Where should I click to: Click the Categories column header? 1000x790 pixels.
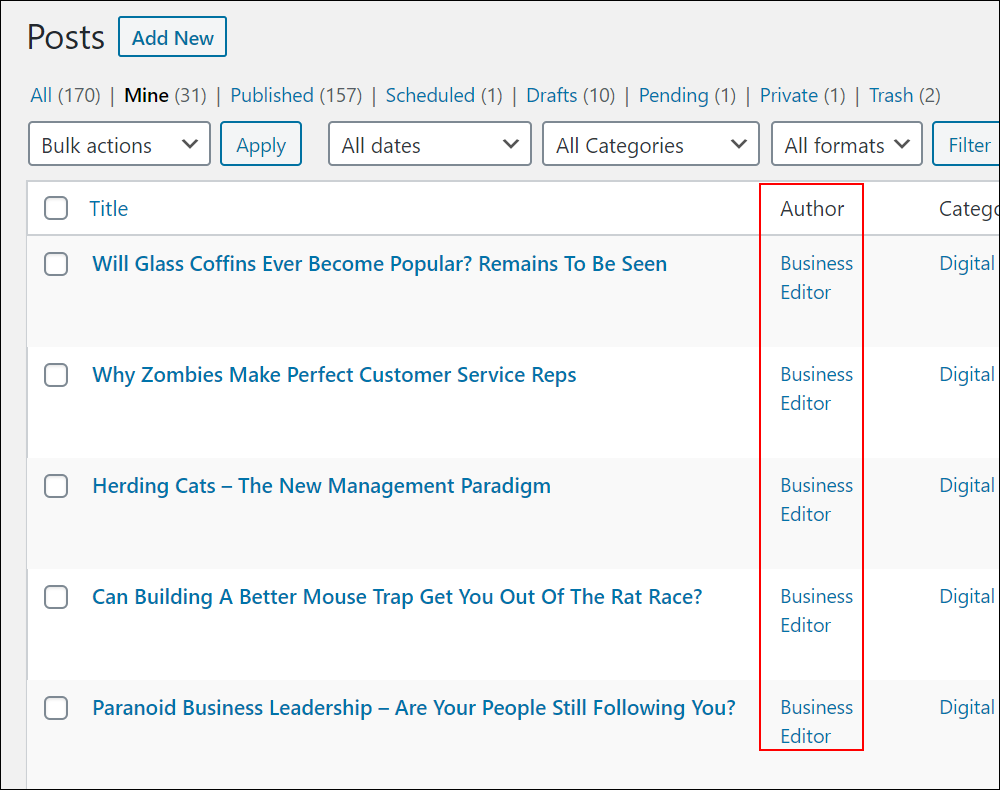pos(969,208)
